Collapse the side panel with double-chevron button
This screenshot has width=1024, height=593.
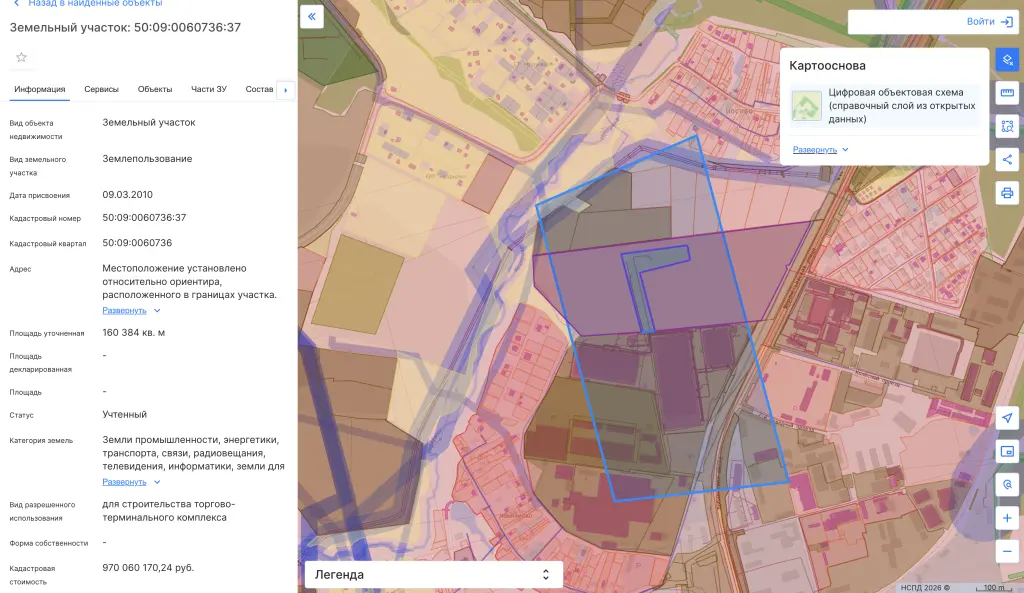312,16
